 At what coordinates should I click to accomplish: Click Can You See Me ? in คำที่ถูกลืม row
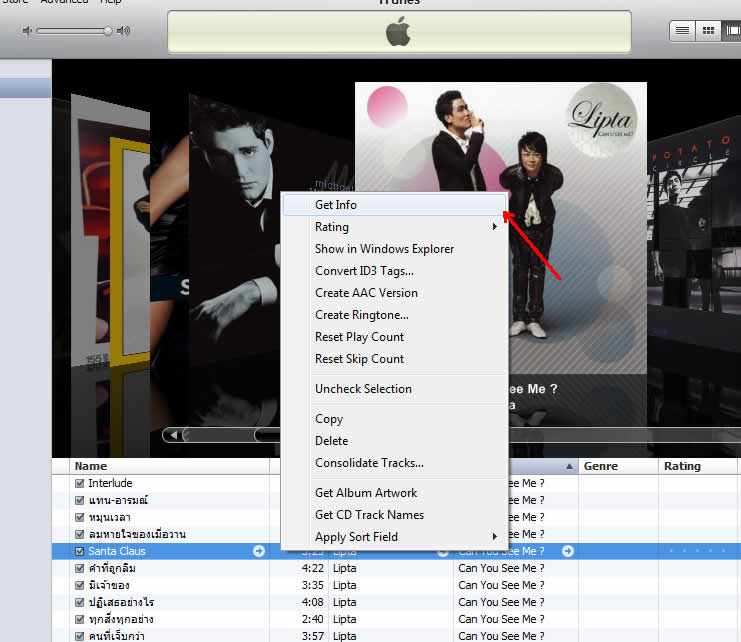pyautogui.click(x=501, y=568)
